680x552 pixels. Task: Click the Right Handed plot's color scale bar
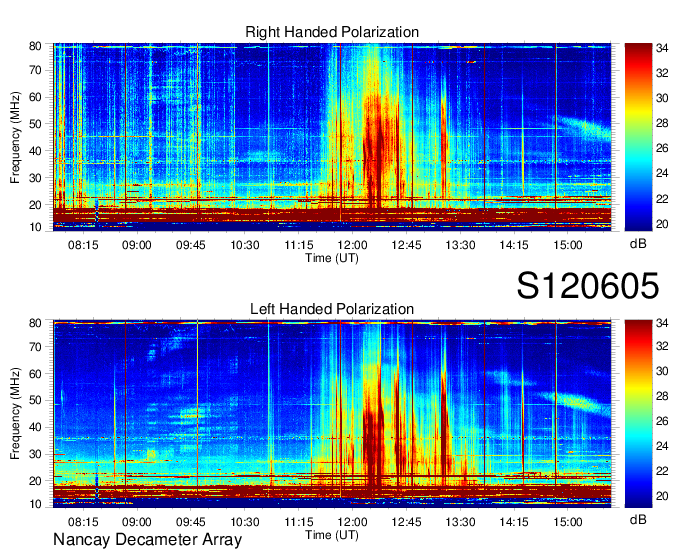[x=638, y=137]
